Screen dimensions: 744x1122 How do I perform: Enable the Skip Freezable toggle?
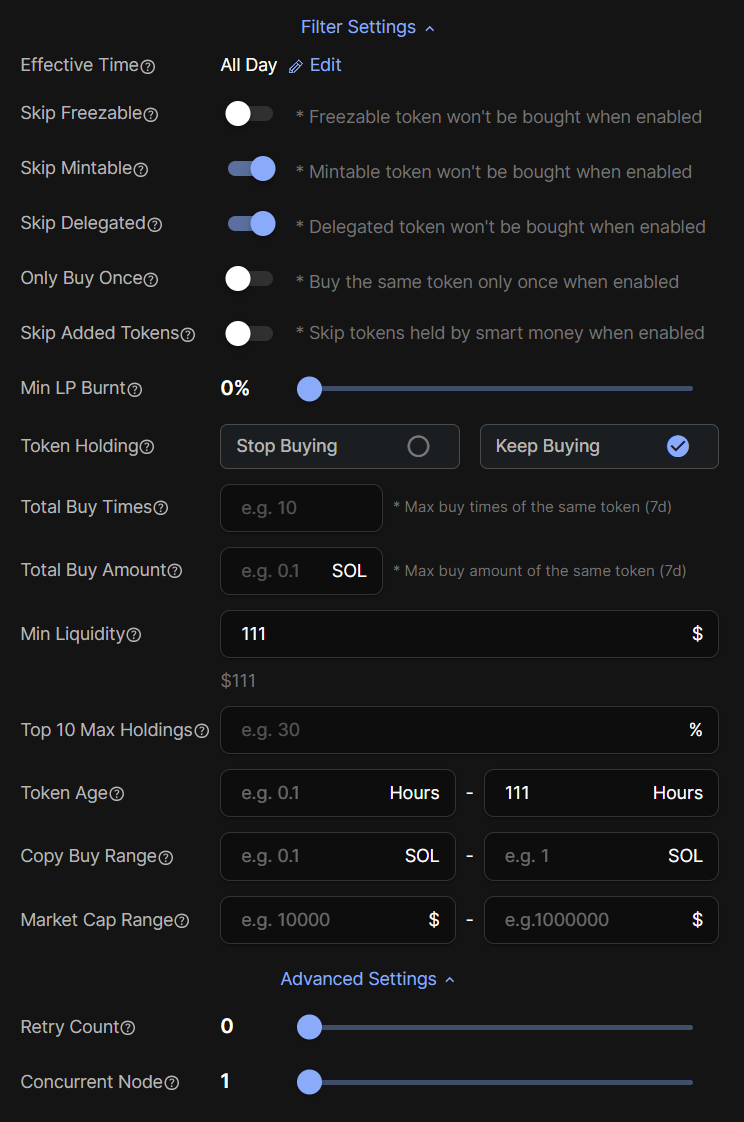(x=250, y=114)
